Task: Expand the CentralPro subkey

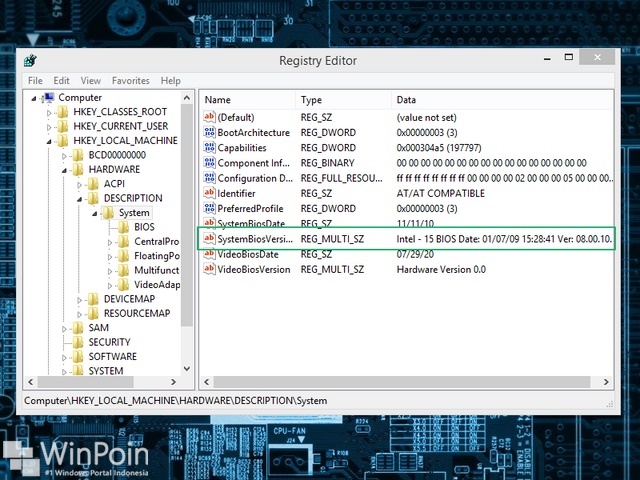Action: [110, 242]
